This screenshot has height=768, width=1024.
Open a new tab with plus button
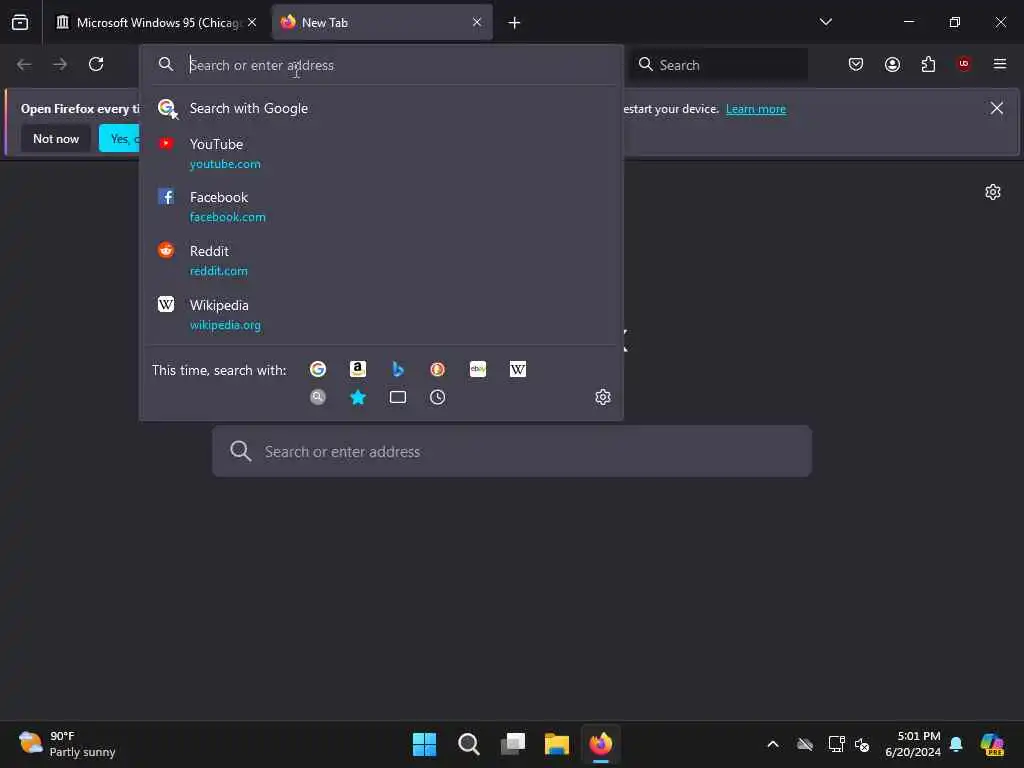click(x=515, y=23)
